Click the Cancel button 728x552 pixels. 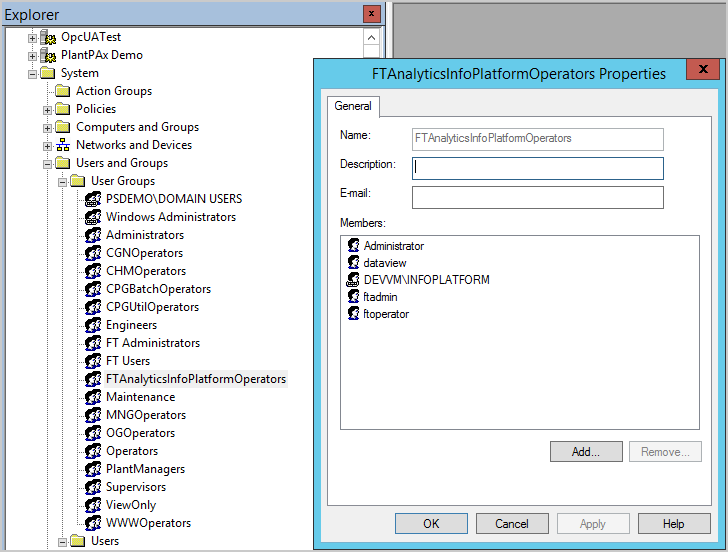(512, 524)
